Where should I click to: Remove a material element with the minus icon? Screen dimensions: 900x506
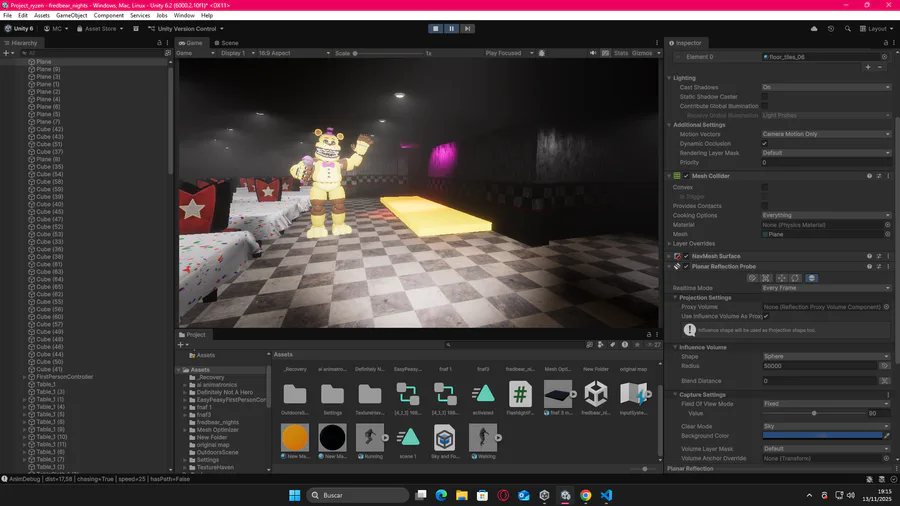[879, 67]
